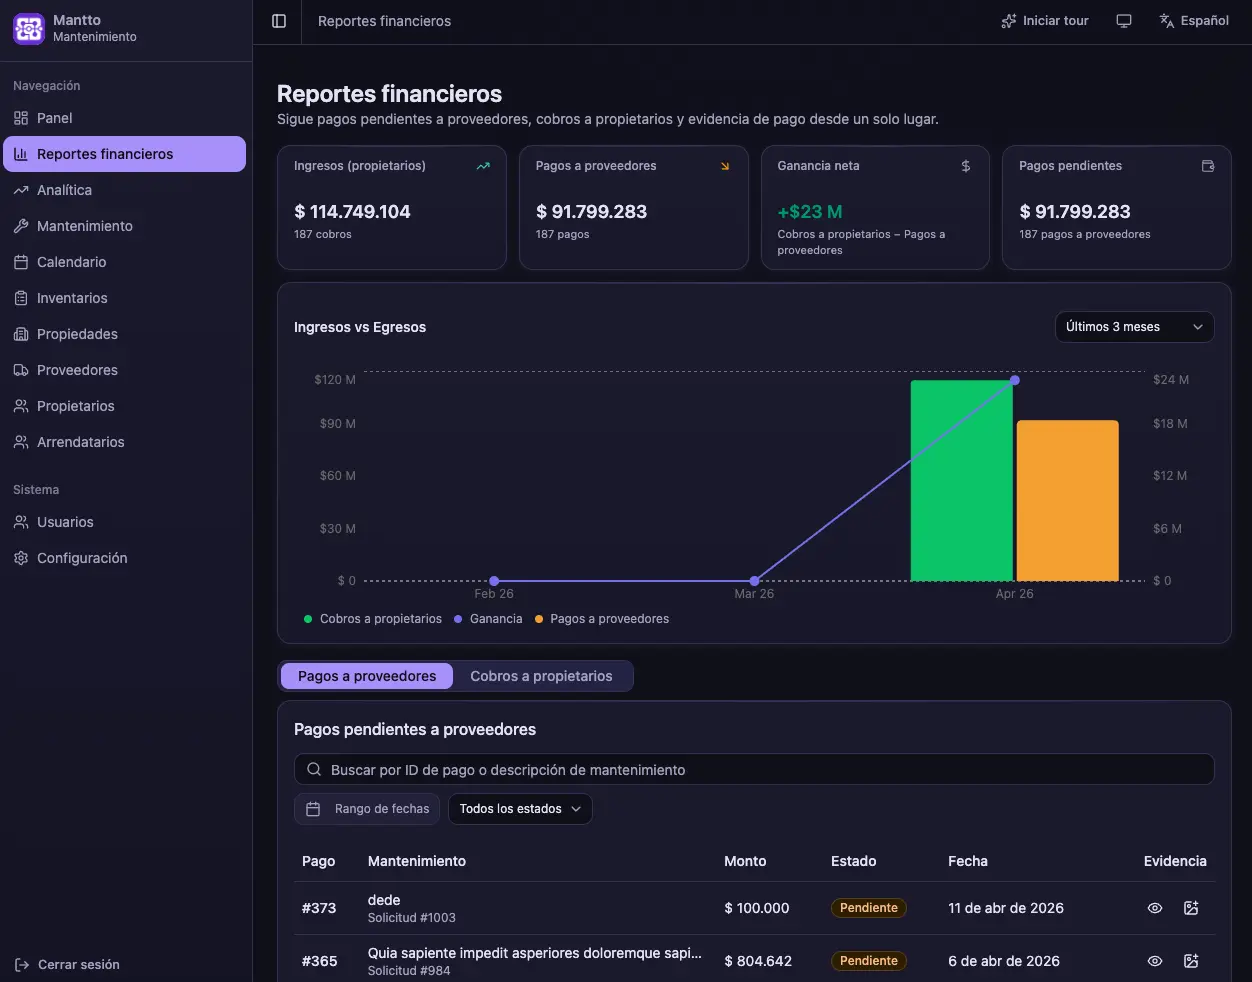The height and width of the screenshot is (982, 1252).
Task: Switch to Cobros a propietarios tab
Action: point(541,676)
